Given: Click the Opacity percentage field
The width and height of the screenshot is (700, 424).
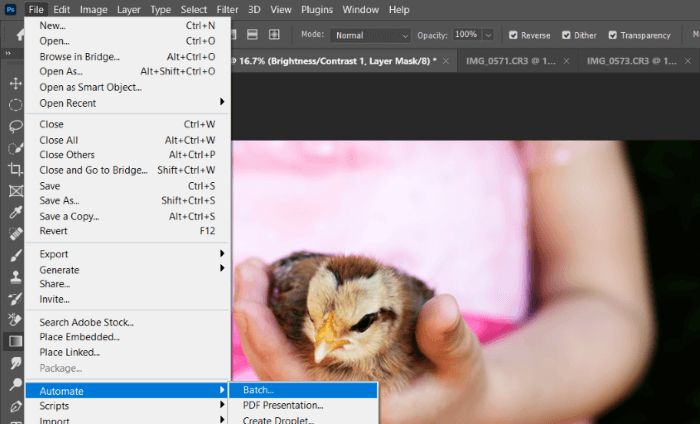Looking at the screenshot, I should (465, 35).
